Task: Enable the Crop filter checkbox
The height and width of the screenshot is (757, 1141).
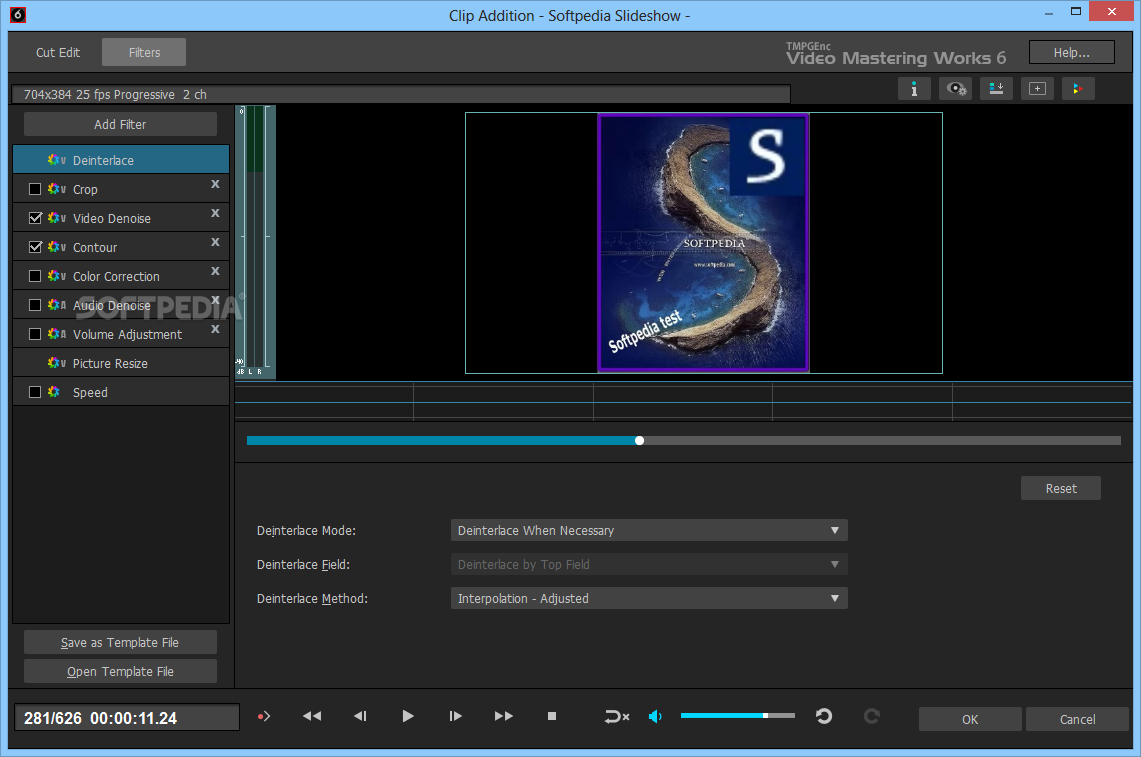Action: (35, 189)
